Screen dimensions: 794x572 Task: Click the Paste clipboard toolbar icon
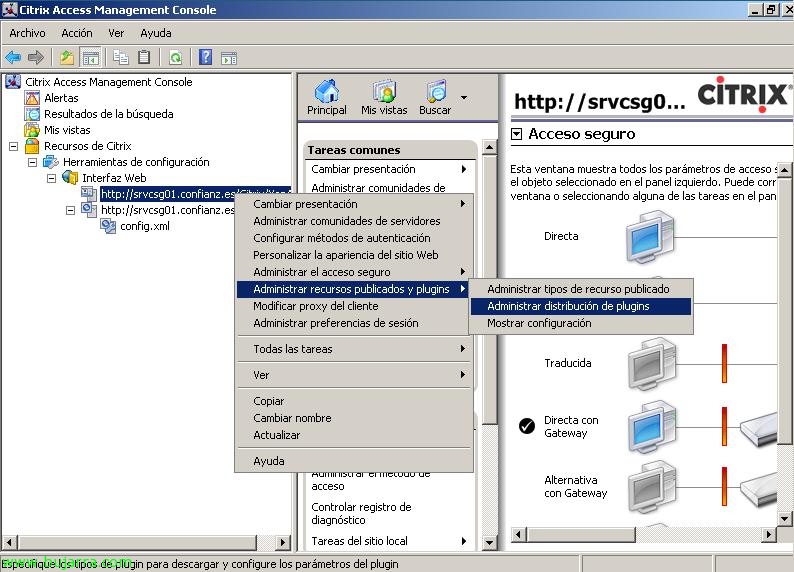pos(144,58)
